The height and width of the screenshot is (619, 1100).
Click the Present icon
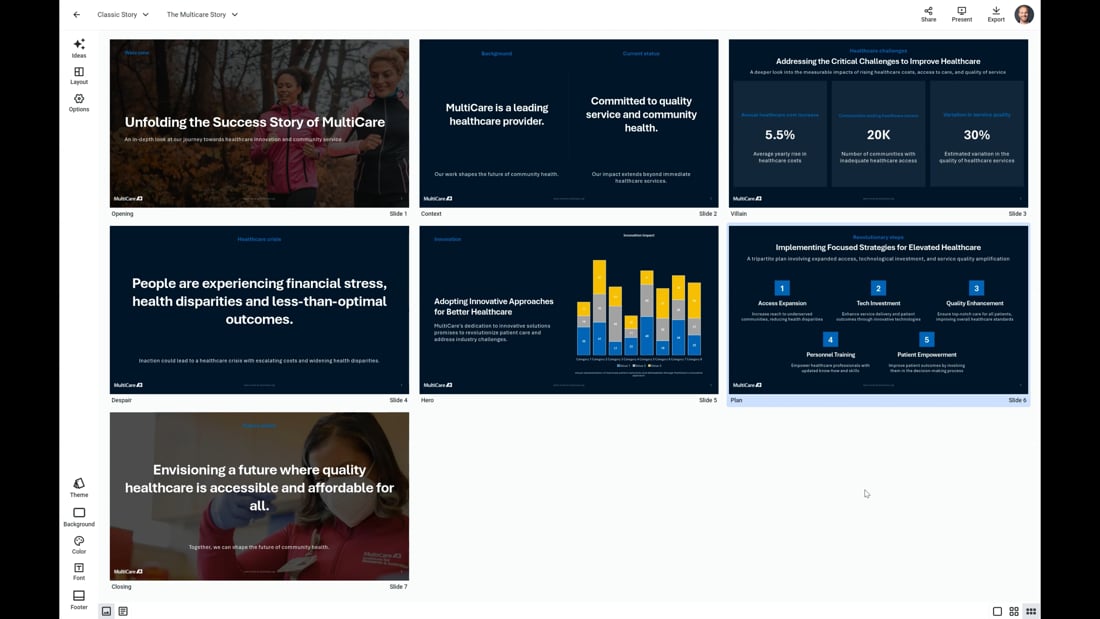point(961,13)
